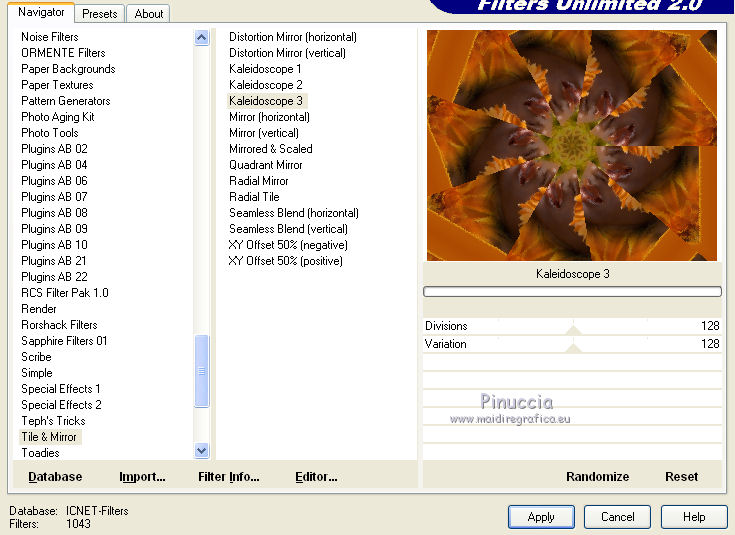The height and width of the screenshot is (535, 735).
Task: Choose the Kaleidoscope 1 filter
Action: pos(265,69)
